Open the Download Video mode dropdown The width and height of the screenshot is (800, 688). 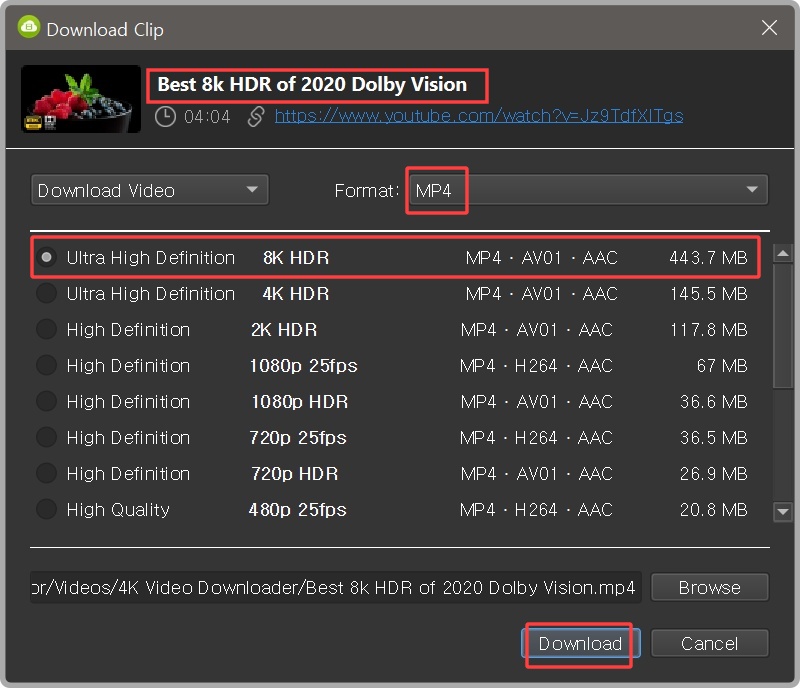[x=149, y=189]
